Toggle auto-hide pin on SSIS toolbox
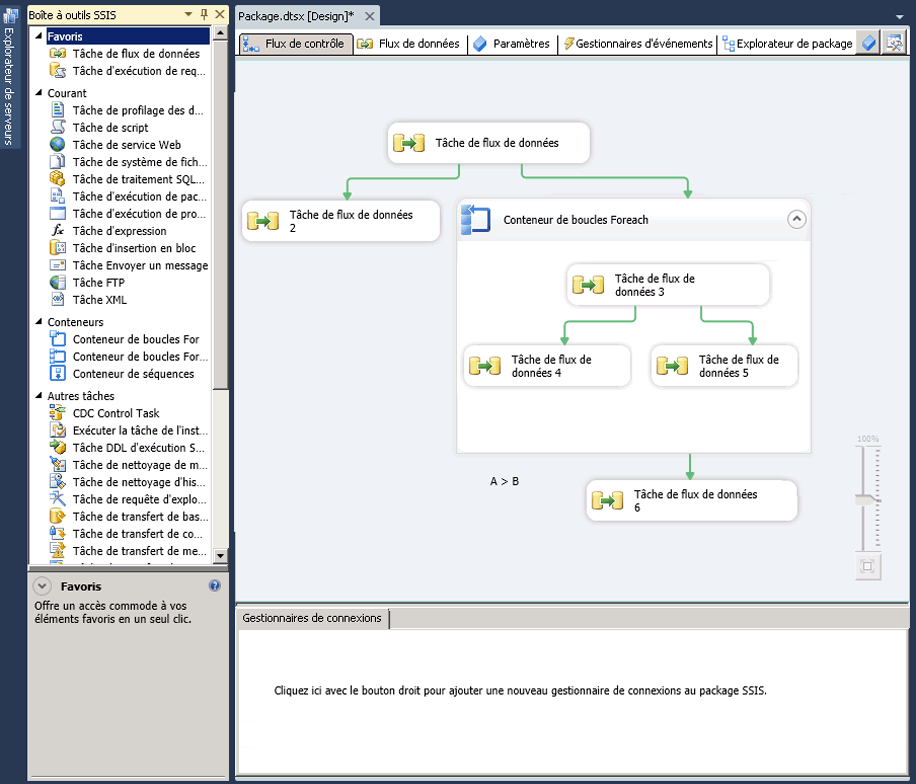916x784 pixels. coord(205,15)
